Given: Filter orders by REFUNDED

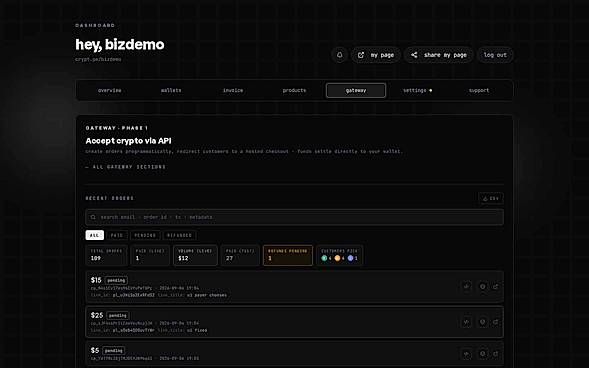Looking at the screenshot, I should [x=180, y=235].
